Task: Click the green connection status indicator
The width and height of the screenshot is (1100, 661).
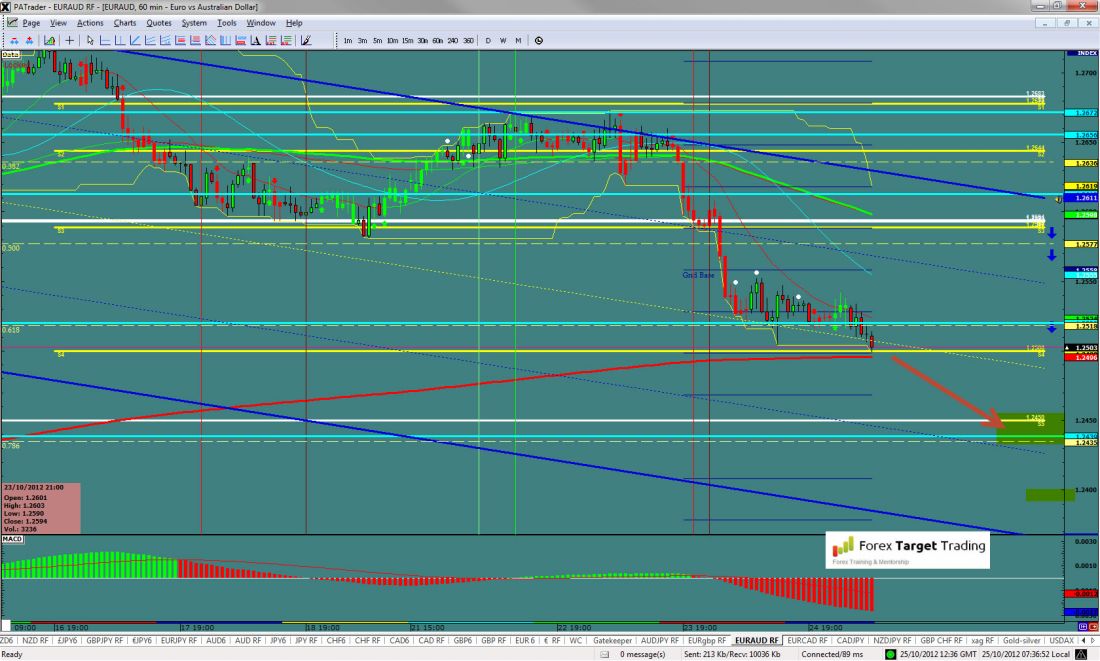Action: pyautogui.click(x=891, y=654)
